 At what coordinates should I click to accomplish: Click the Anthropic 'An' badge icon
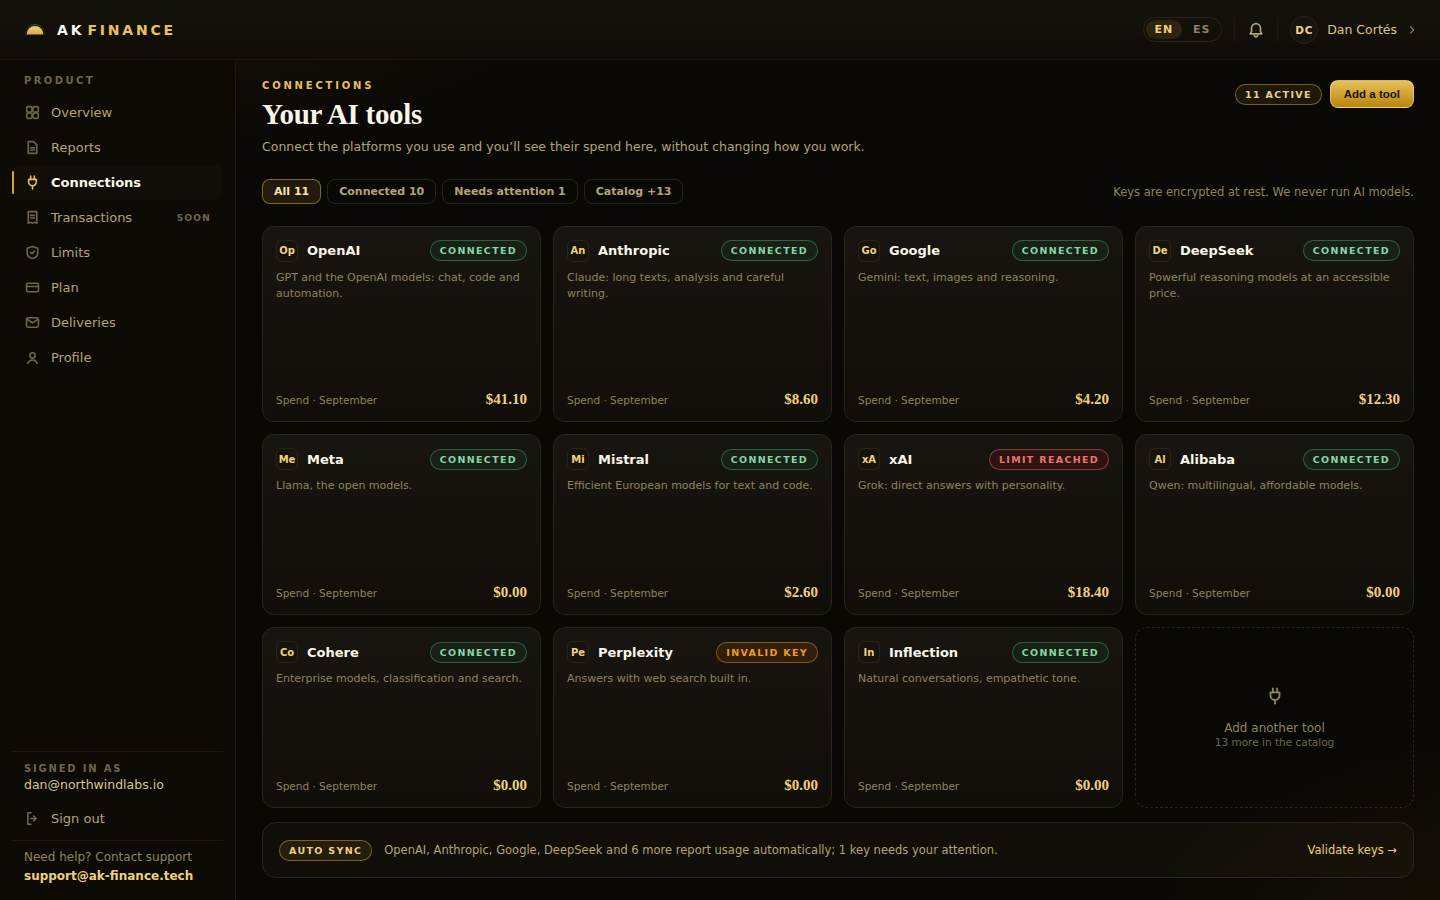coord(578,251)
